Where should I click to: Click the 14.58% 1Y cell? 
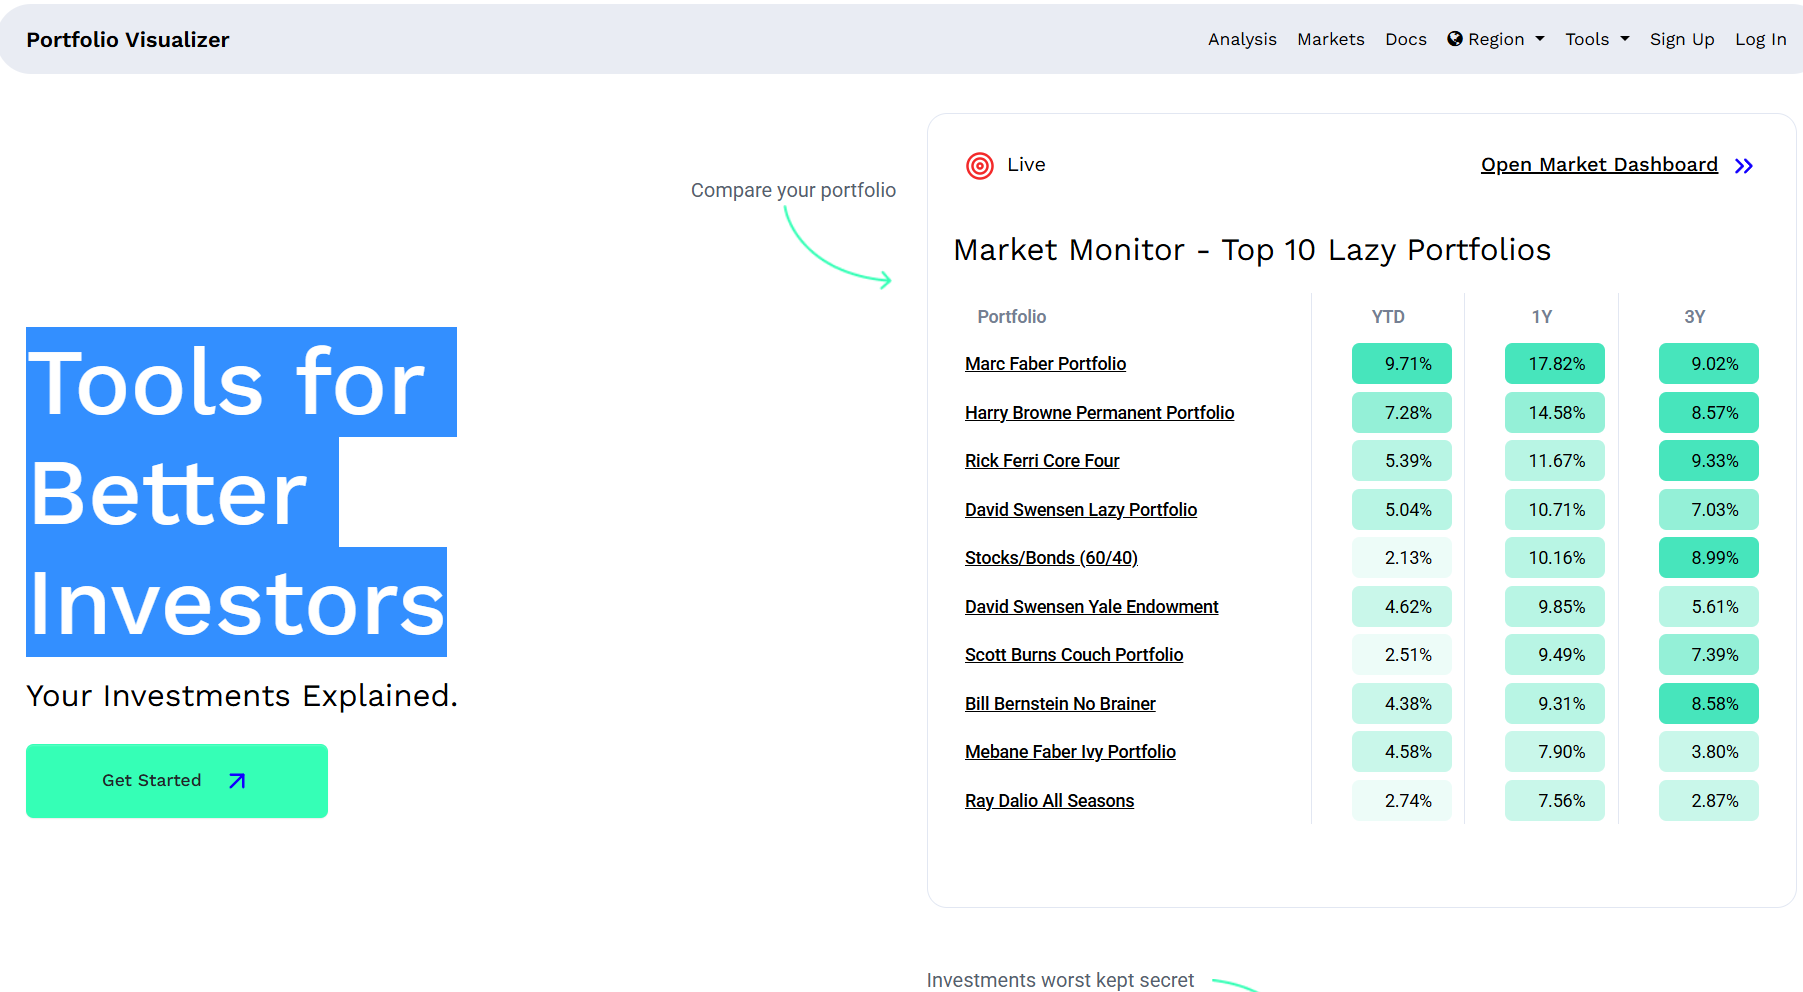(x=1555, y=413)
